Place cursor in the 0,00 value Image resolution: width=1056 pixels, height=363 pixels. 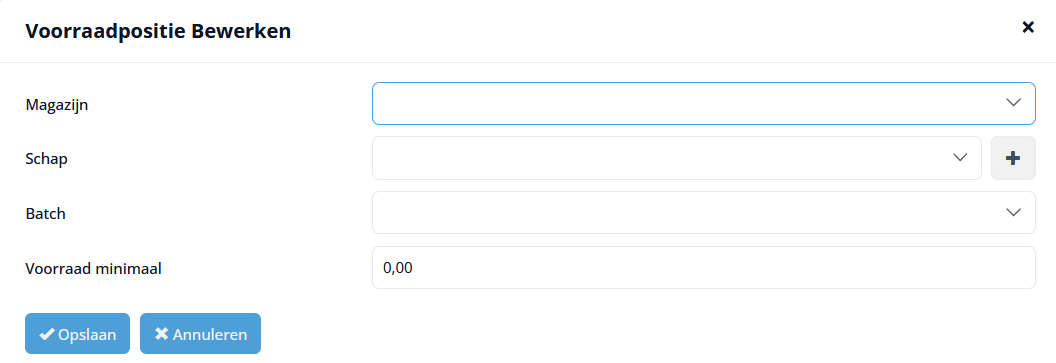pos(398,268)
